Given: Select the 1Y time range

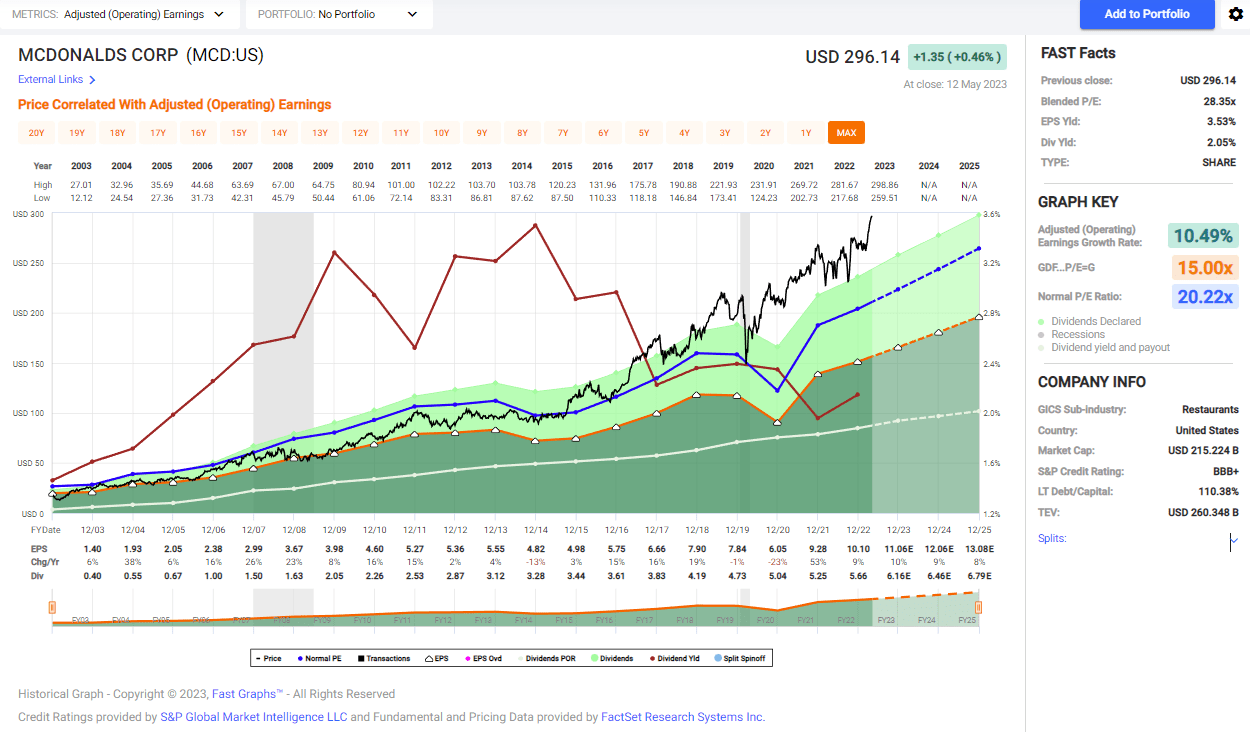Looking at the screenshot, I should tap(806, 133).
